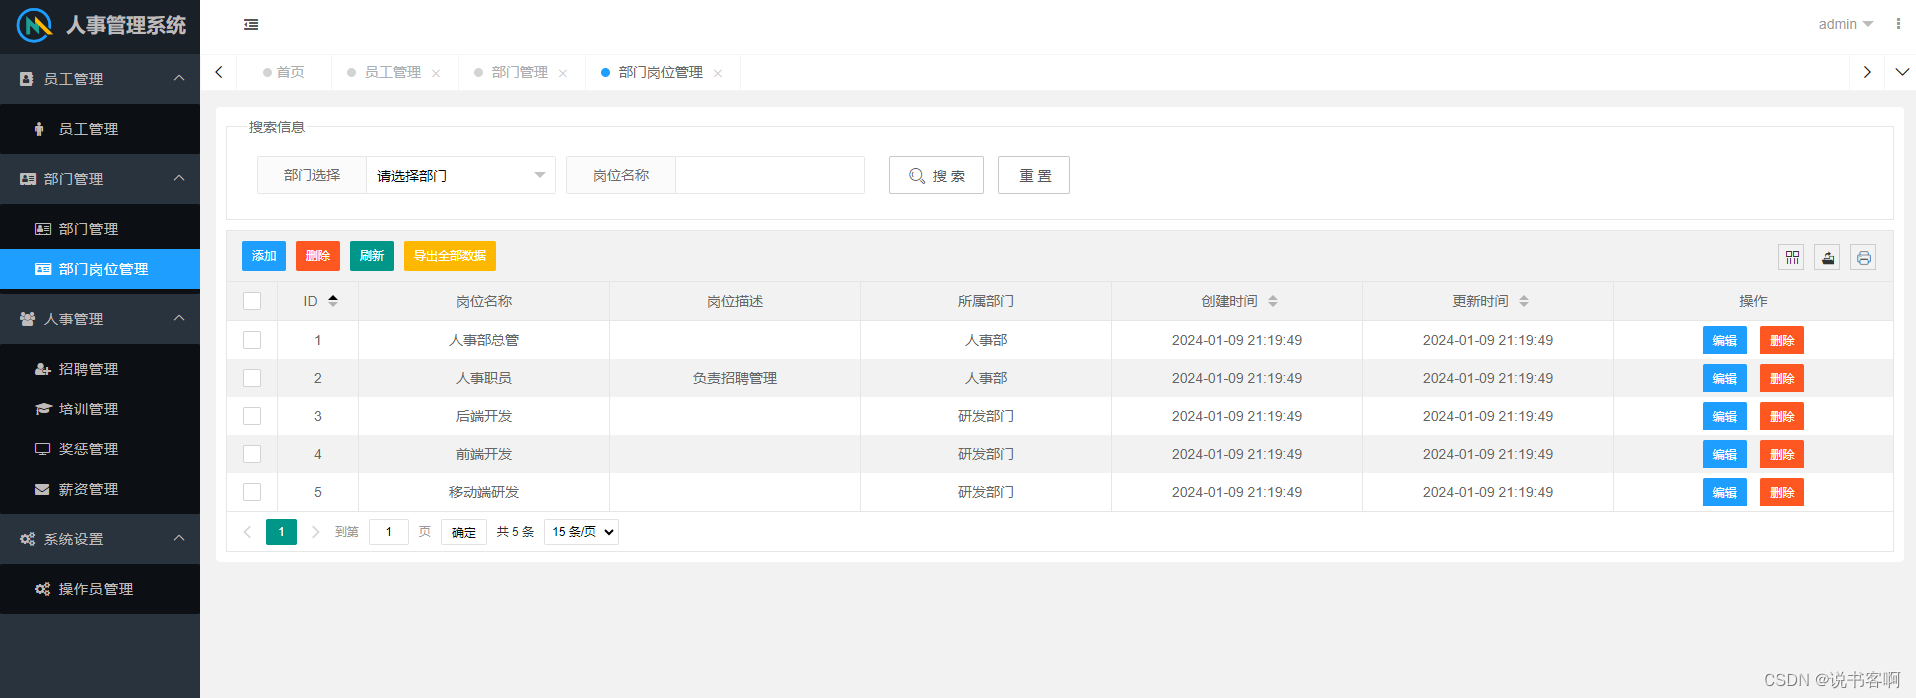The width and height of the screenshot is (1916, 698).
Task: Collapse 员工管理 sidebar group
Action: click(x=100, y=79)
